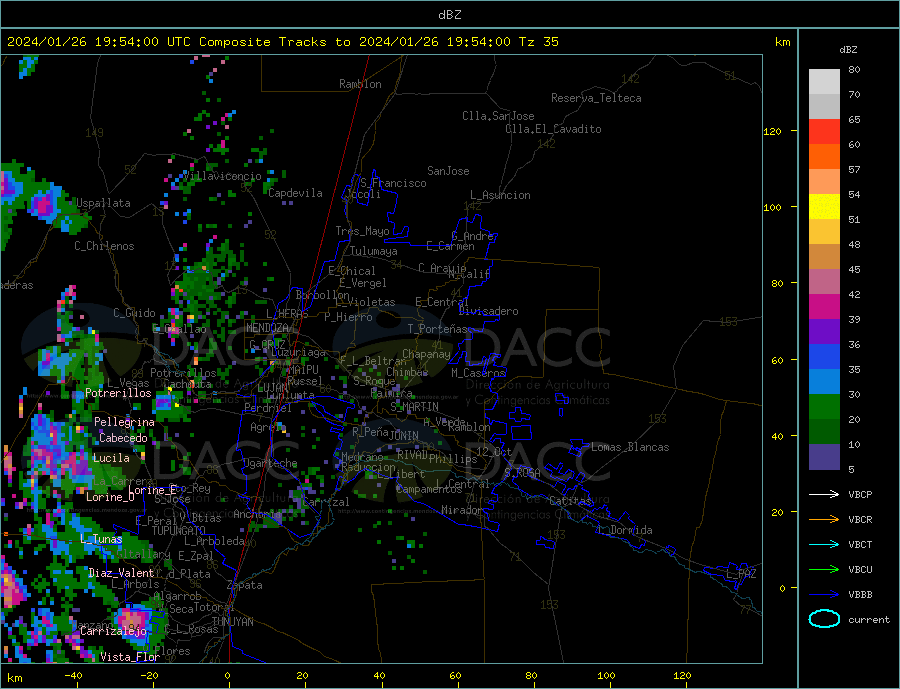The width and height of the screenshot is (900, 689).
Task: Click the cyan current ellipse icon
Action: [824, 619]
